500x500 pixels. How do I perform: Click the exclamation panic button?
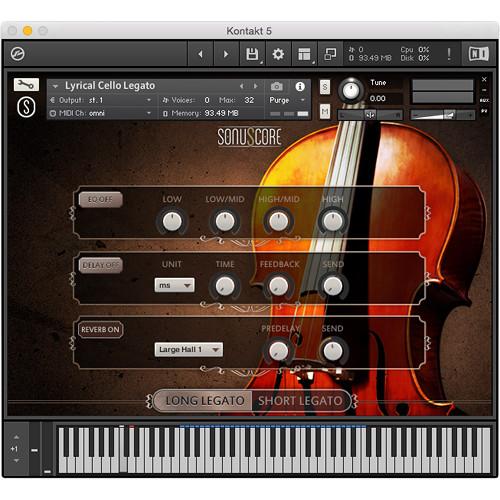449,54
